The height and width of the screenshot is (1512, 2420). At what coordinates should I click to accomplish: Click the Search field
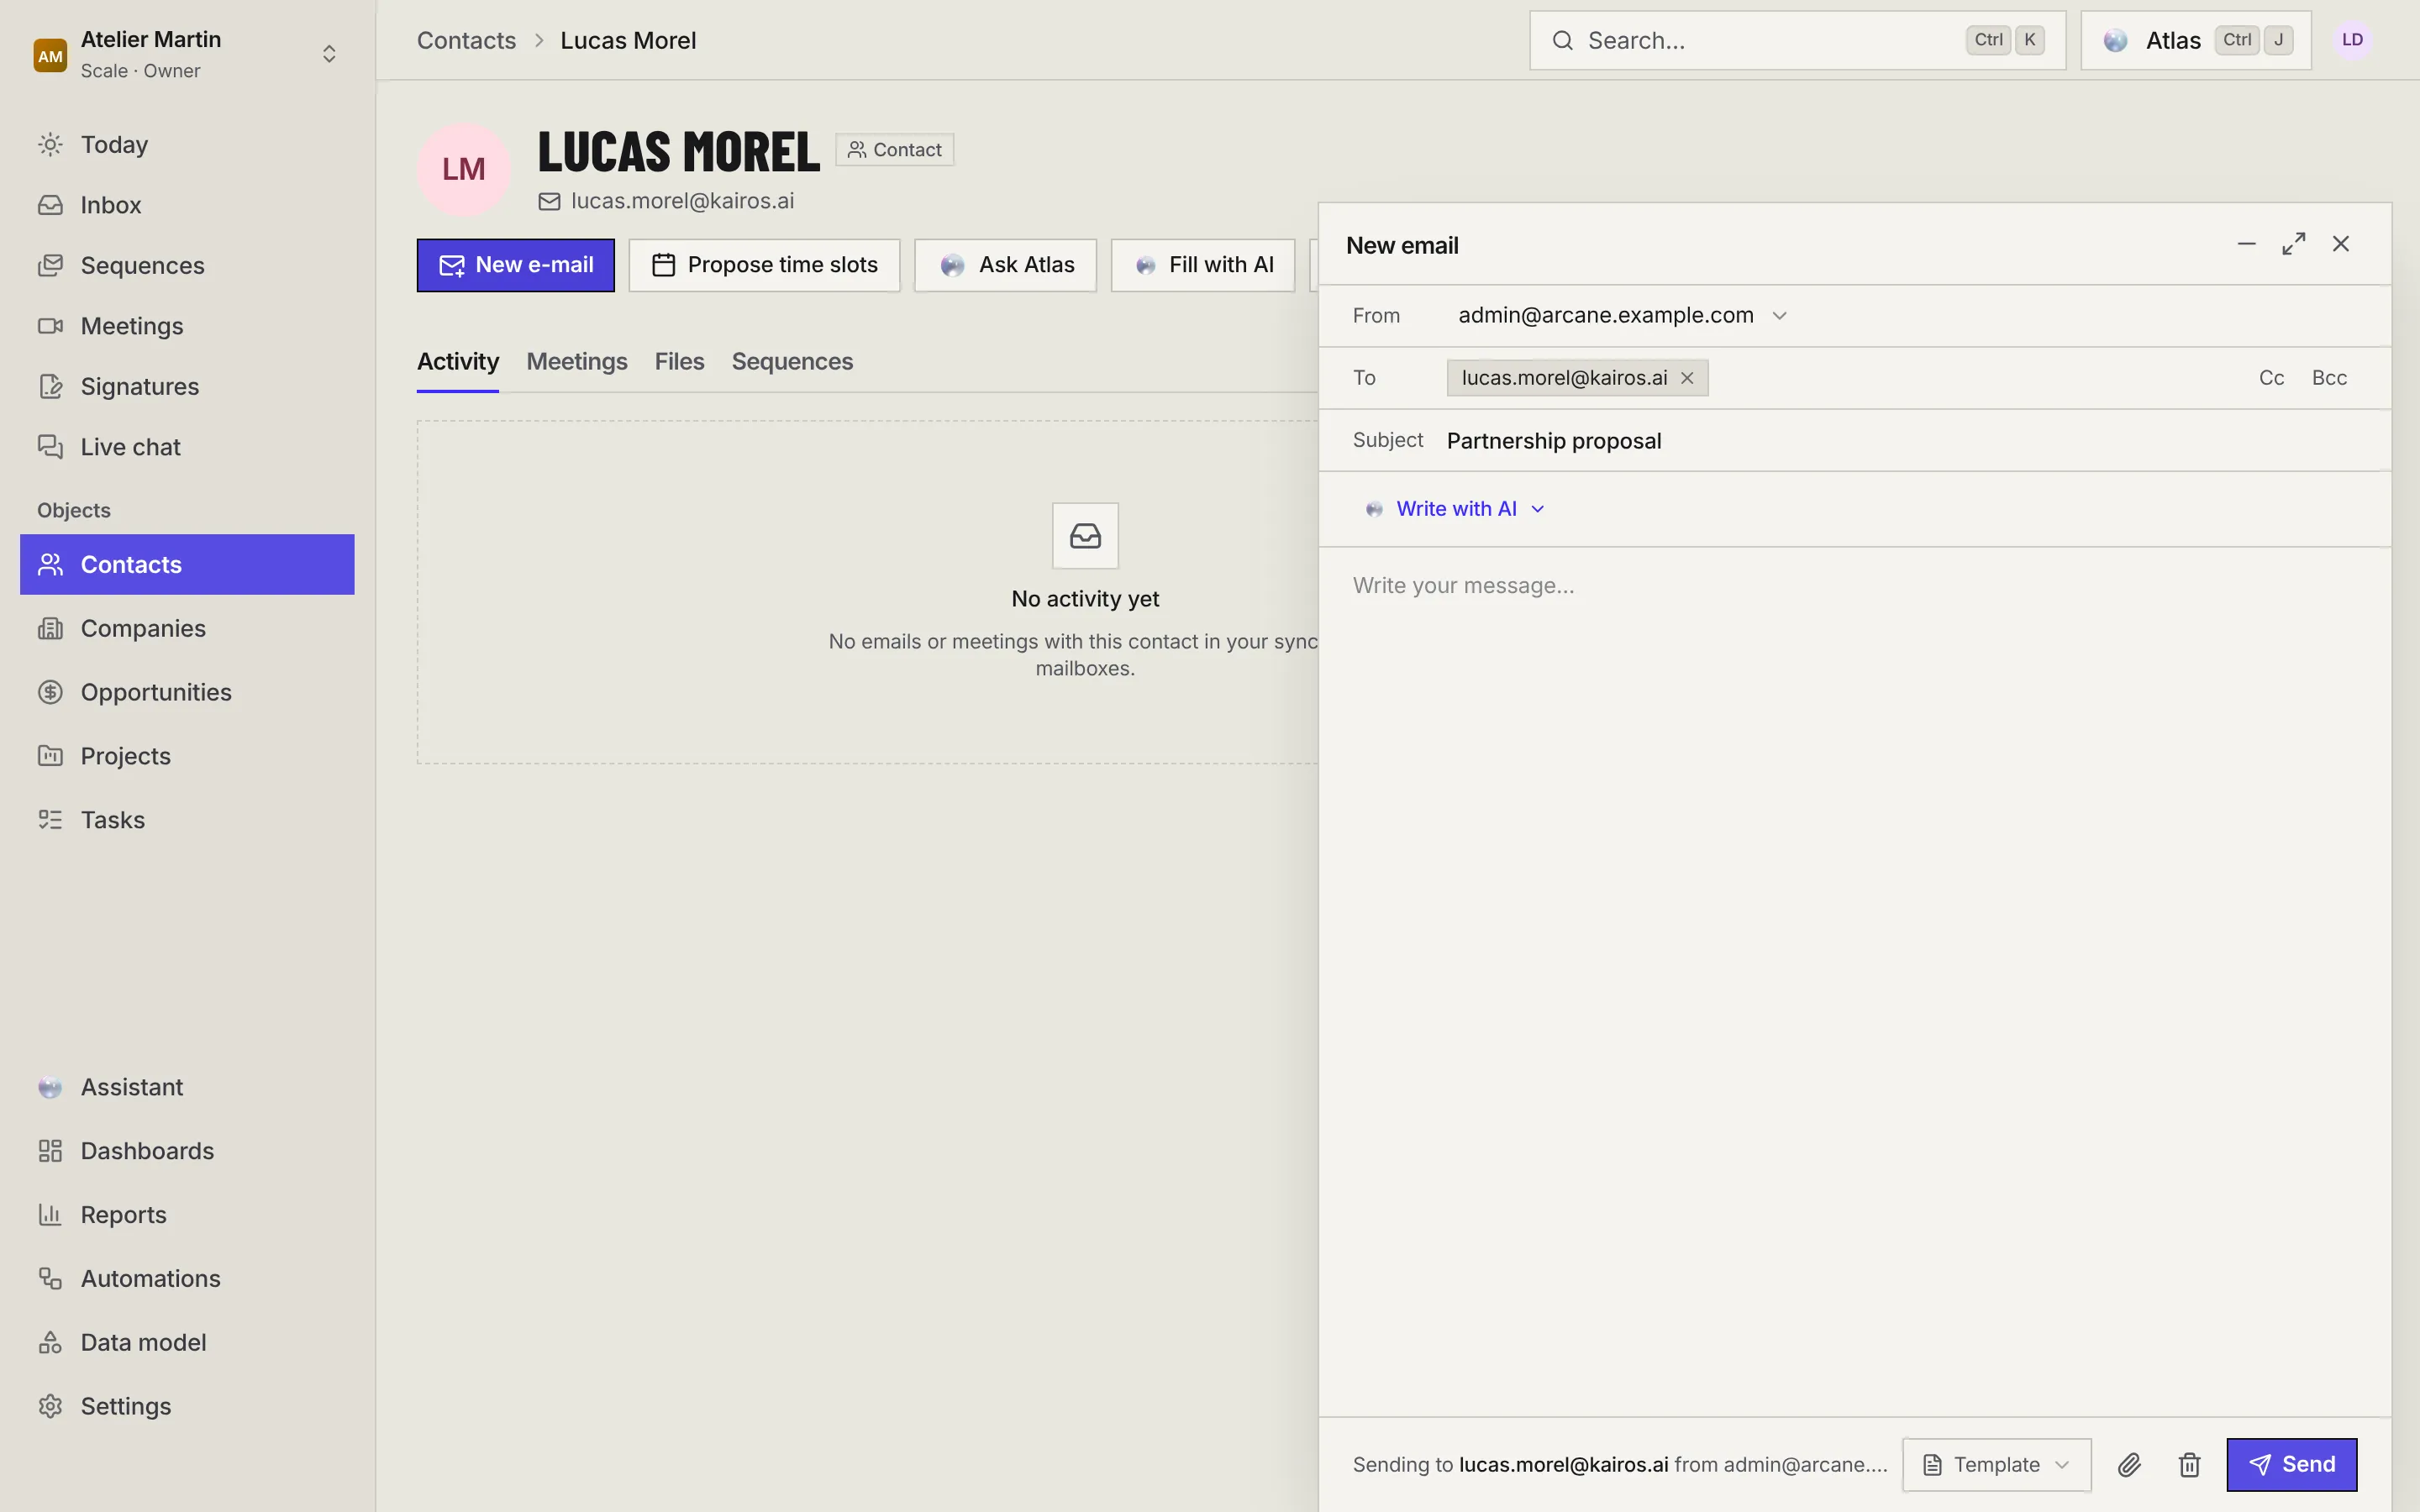(x=1798, y=41)
